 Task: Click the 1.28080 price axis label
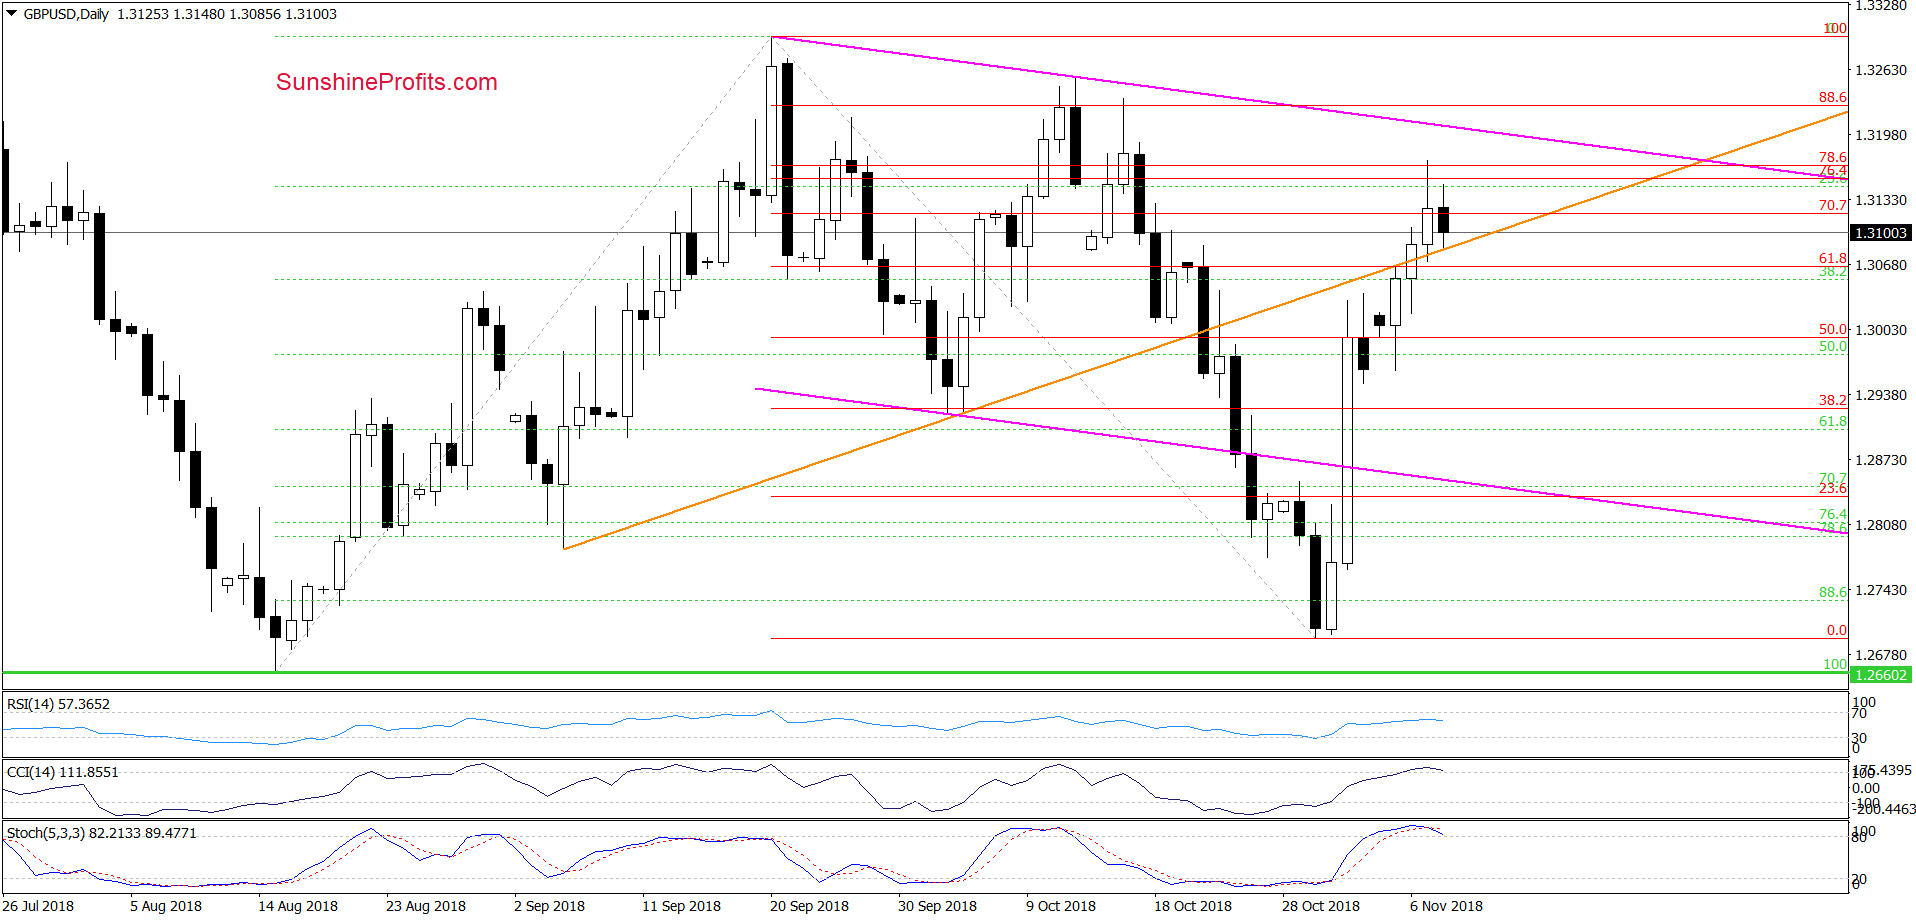pyautogui.click(x=1880, y=525)
